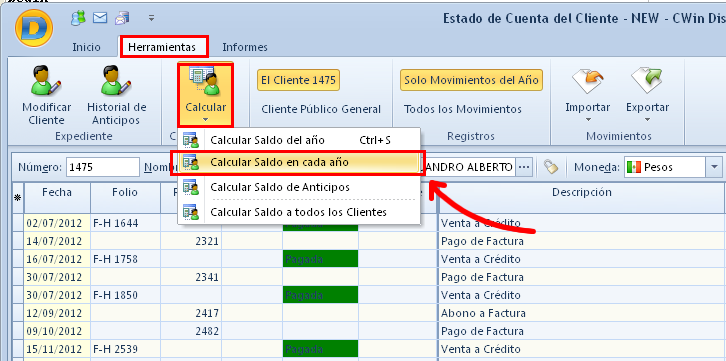The height and width of the screenshot is (361, 726).
Task: Select folio cell F-H 1850
Action: [125, 295]
